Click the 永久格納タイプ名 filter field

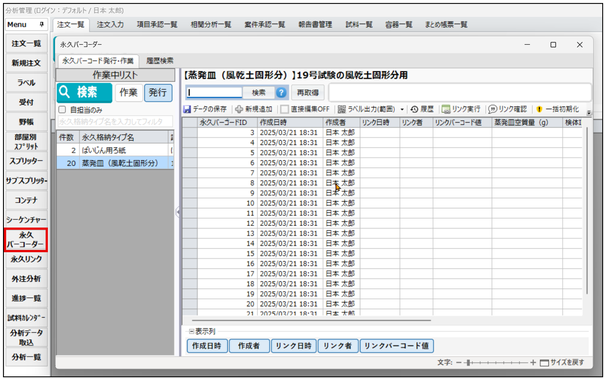pyautogui.click(x=115, y=122)
